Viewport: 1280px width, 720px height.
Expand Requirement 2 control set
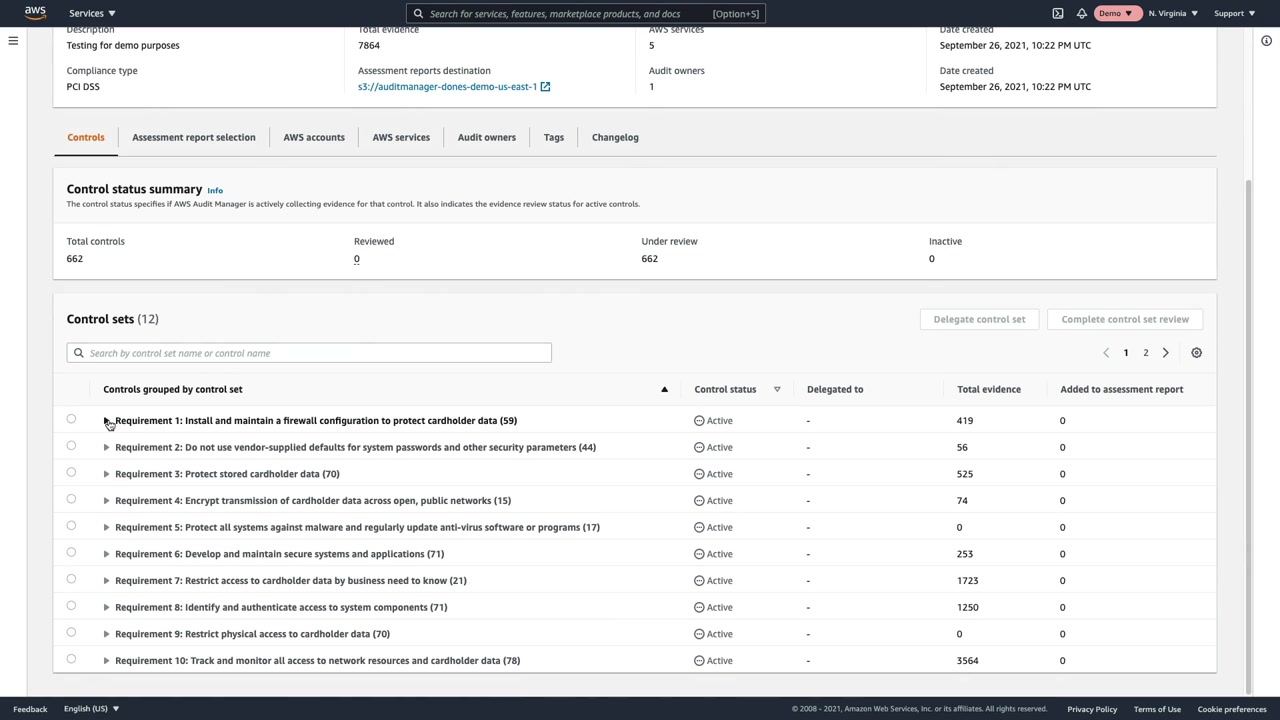tap(106, 447)
